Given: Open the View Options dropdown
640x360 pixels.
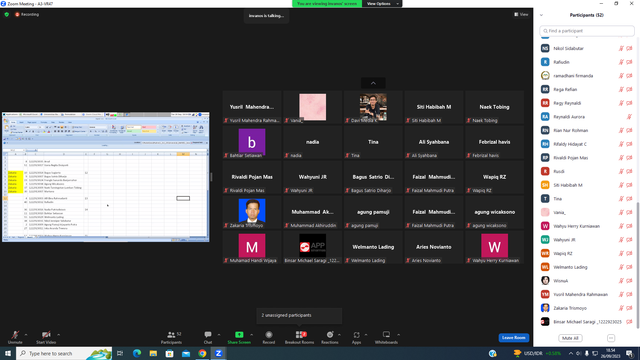Looking at the screenshot, I should click(382, 4).
